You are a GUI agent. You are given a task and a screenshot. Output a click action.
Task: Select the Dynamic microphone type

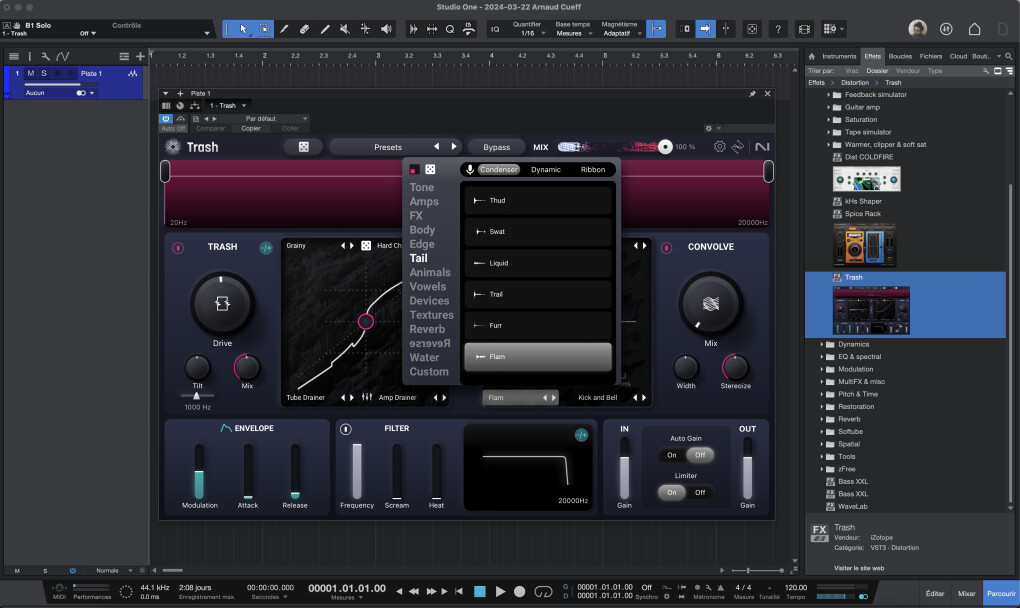545,170
